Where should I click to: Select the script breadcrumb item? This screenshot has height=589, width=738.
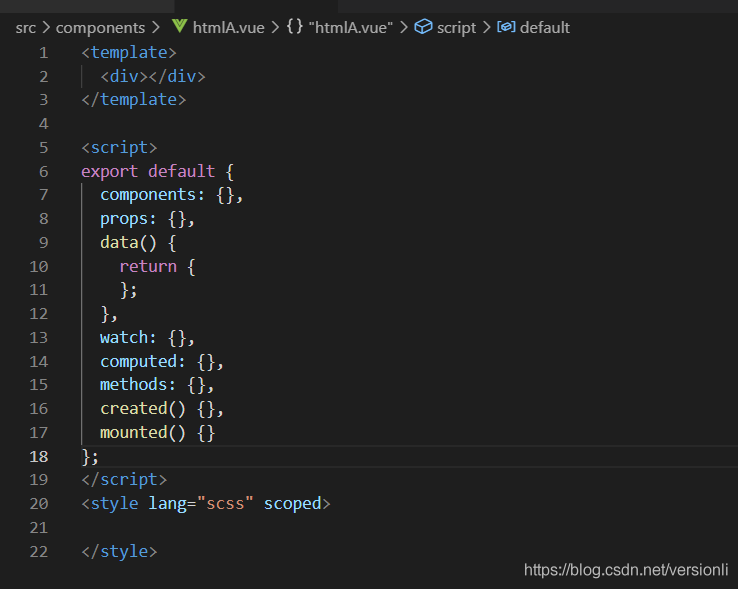(457, 28)
